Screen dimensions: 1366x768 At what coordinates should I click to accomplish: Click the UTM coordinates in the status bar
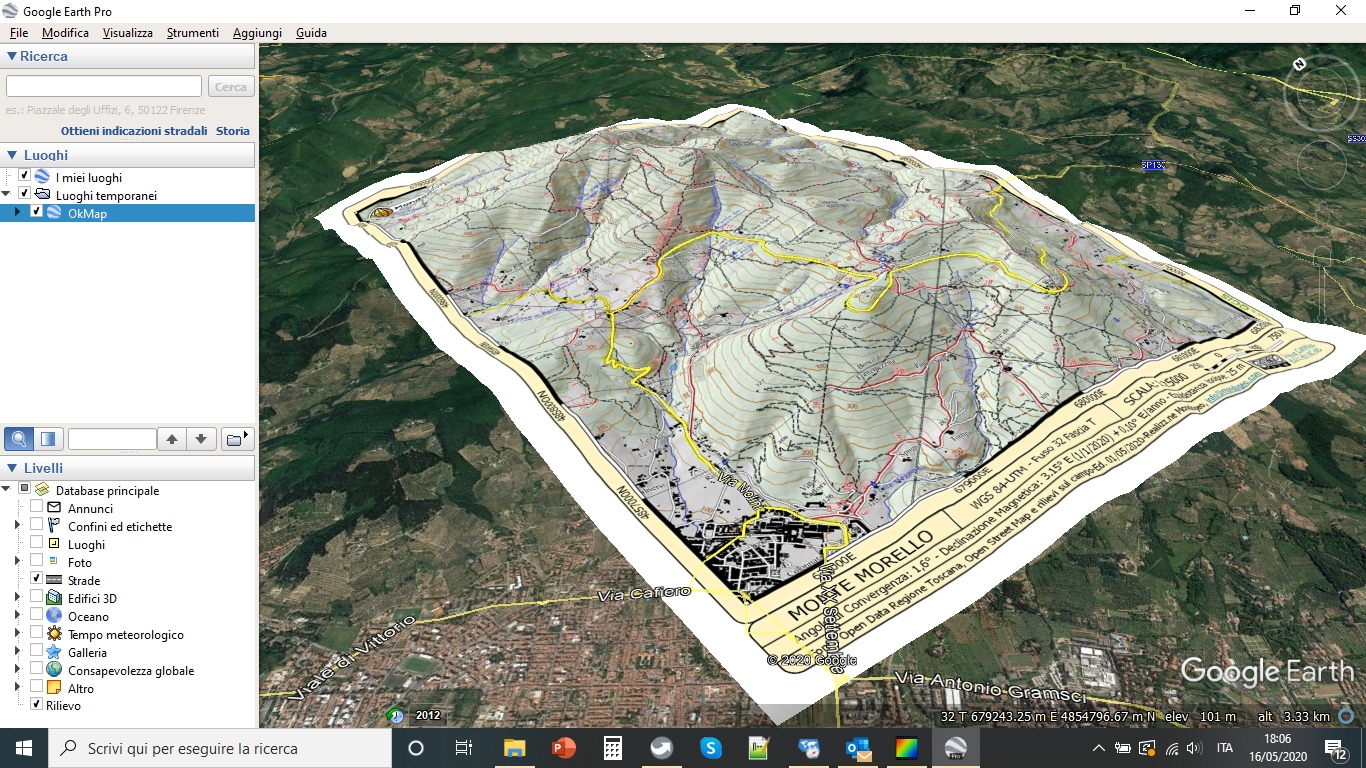[1048, 716]
